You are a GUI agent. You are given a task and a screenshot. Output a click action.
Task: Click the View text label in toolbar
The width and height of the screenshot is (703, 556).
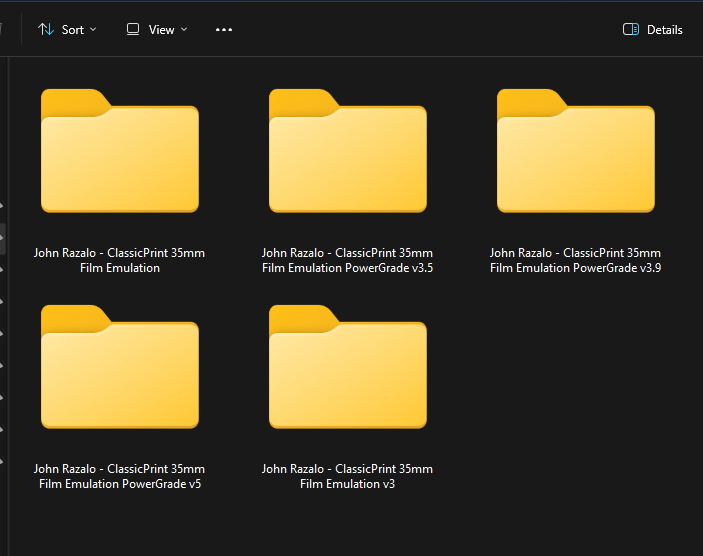coord(161,30)
